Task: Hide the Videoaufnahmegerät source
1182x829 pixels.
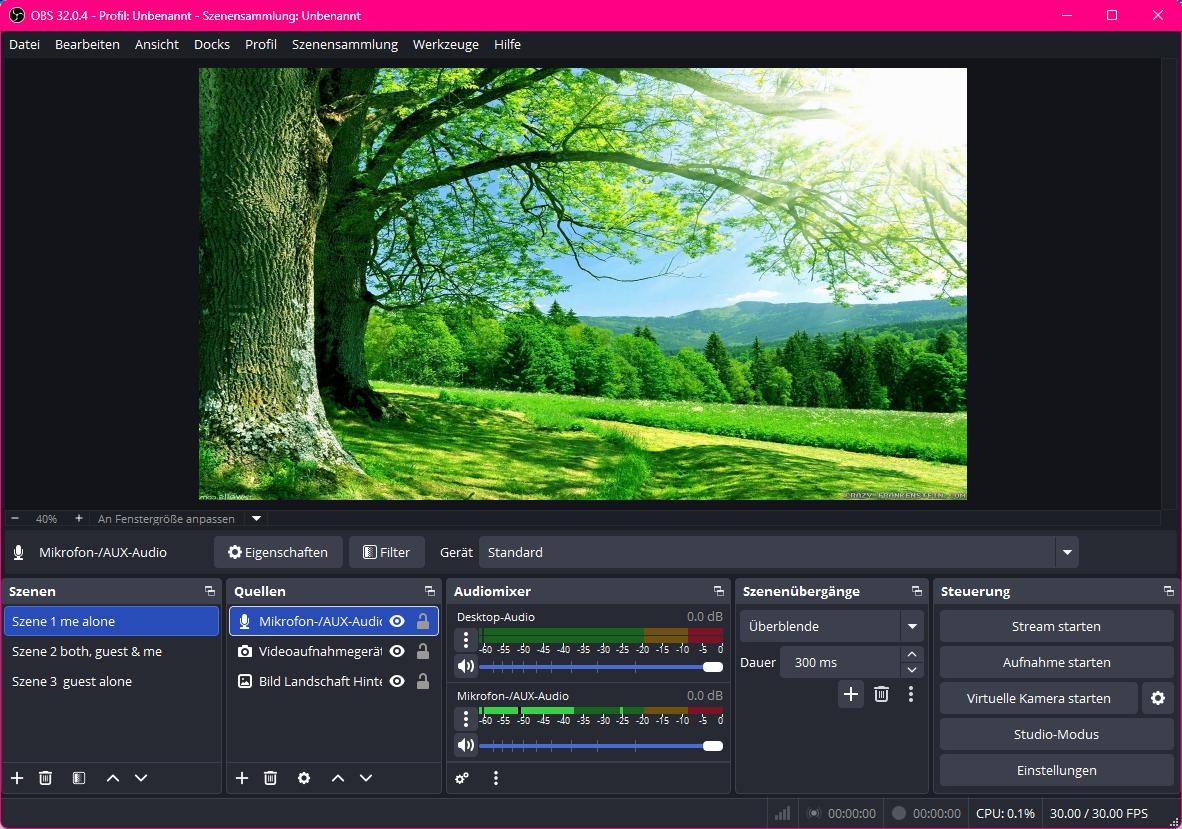Action: click(397, 651)
